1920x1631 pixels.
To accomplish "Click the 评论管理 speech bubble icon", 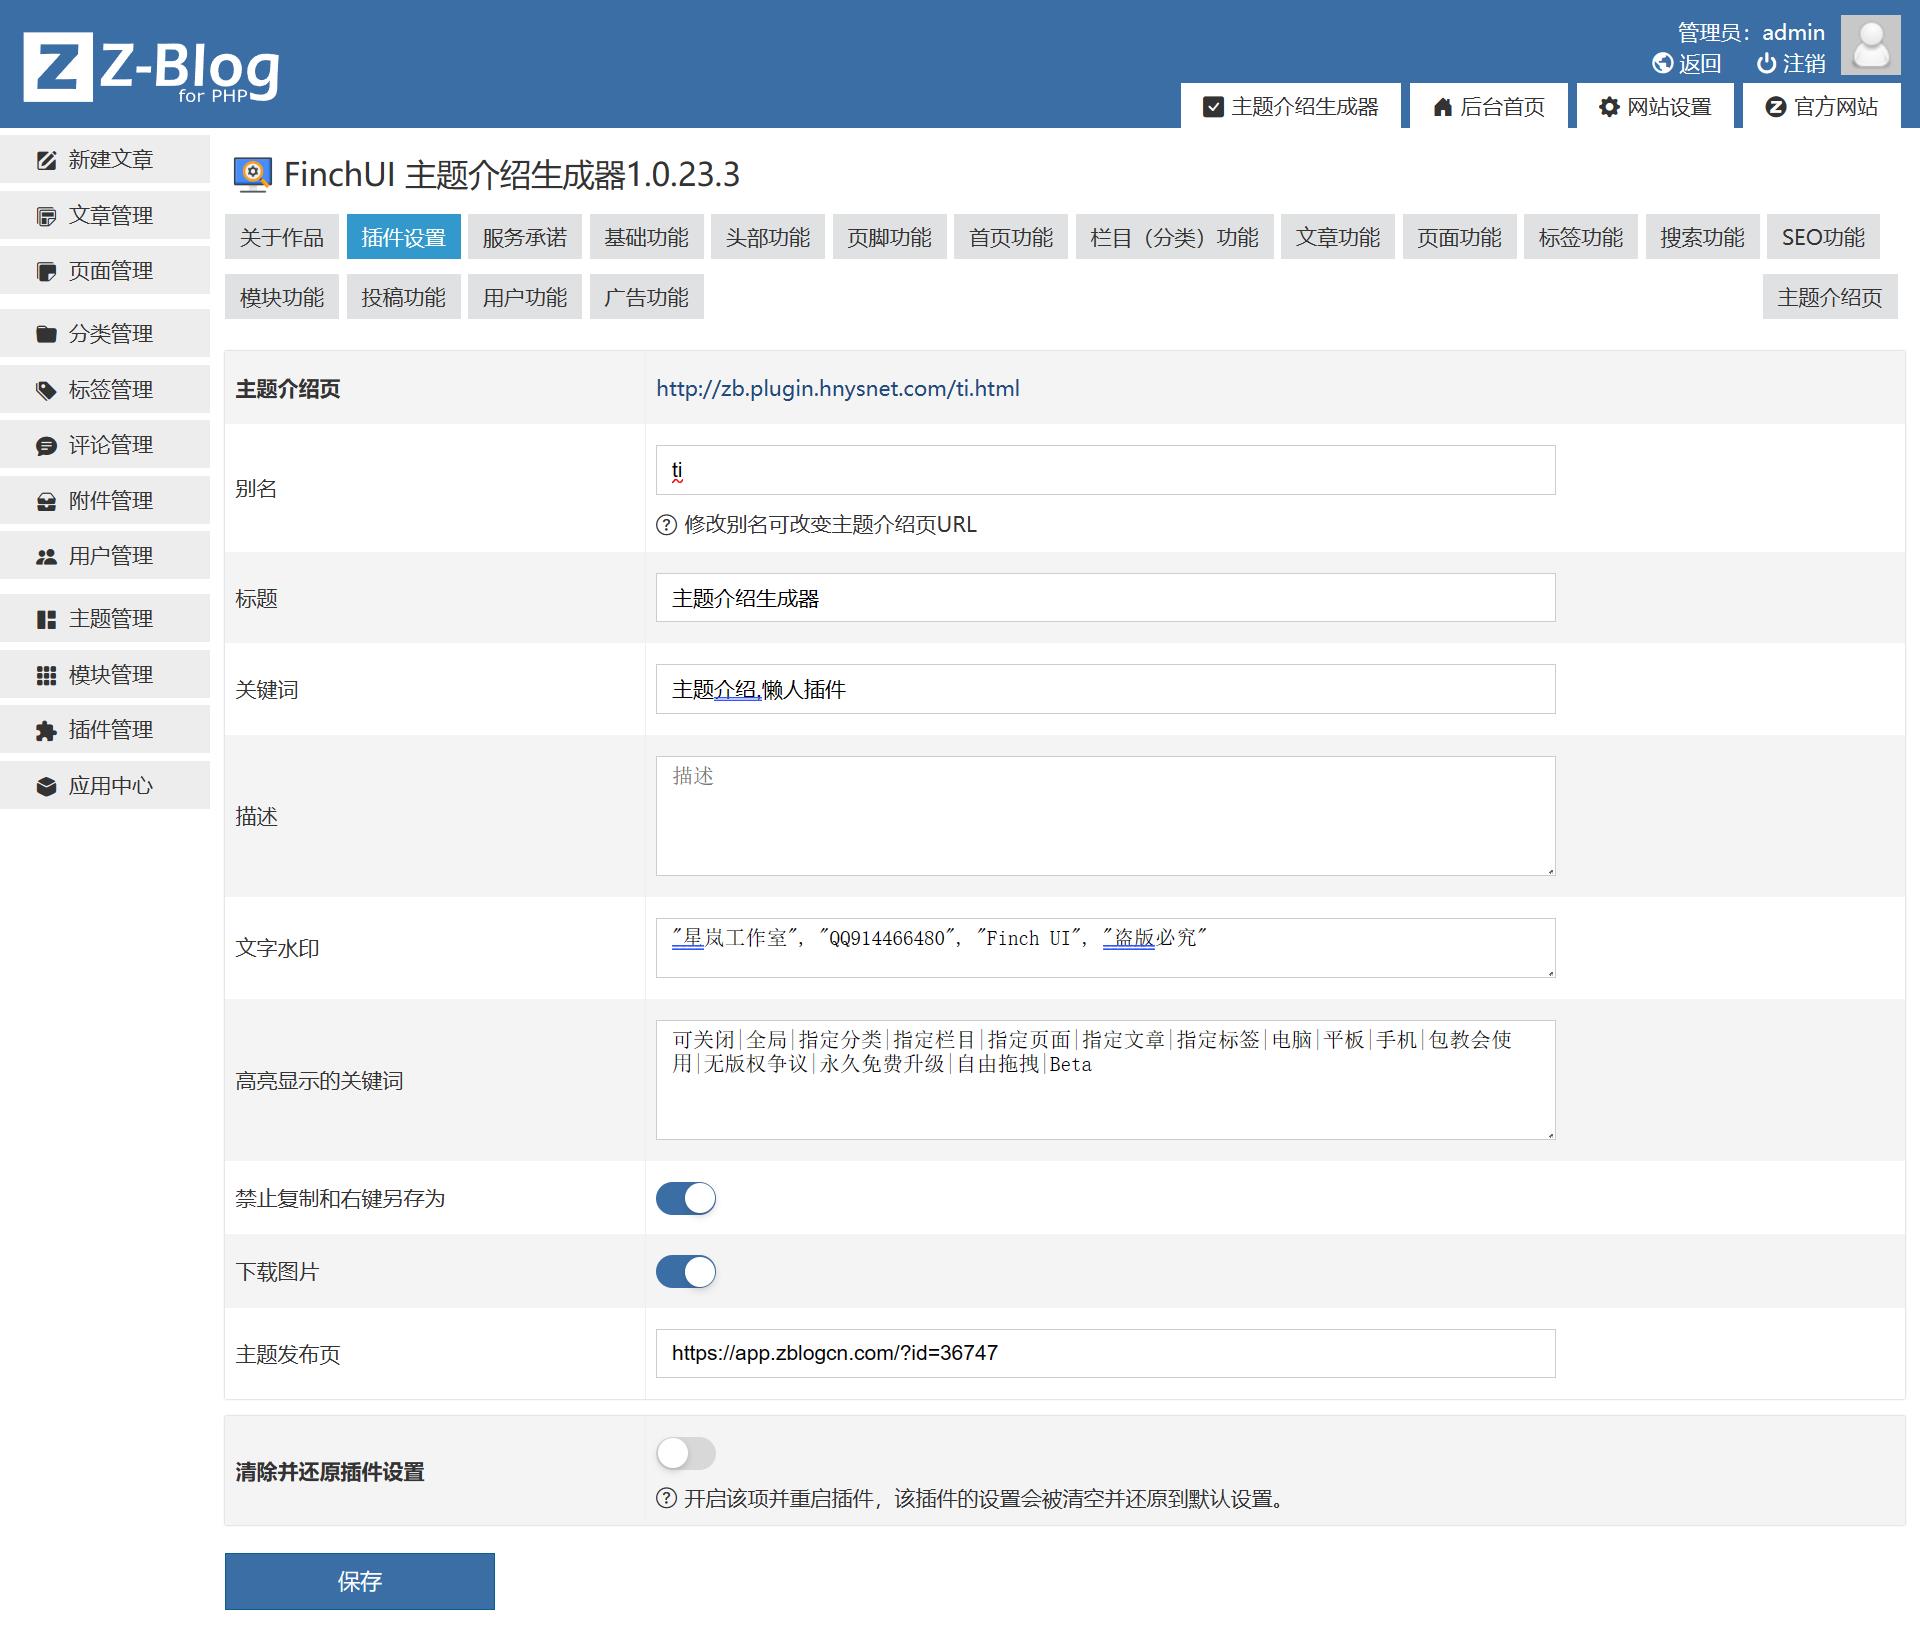I will pyautogui.click(x=46, y=446).
